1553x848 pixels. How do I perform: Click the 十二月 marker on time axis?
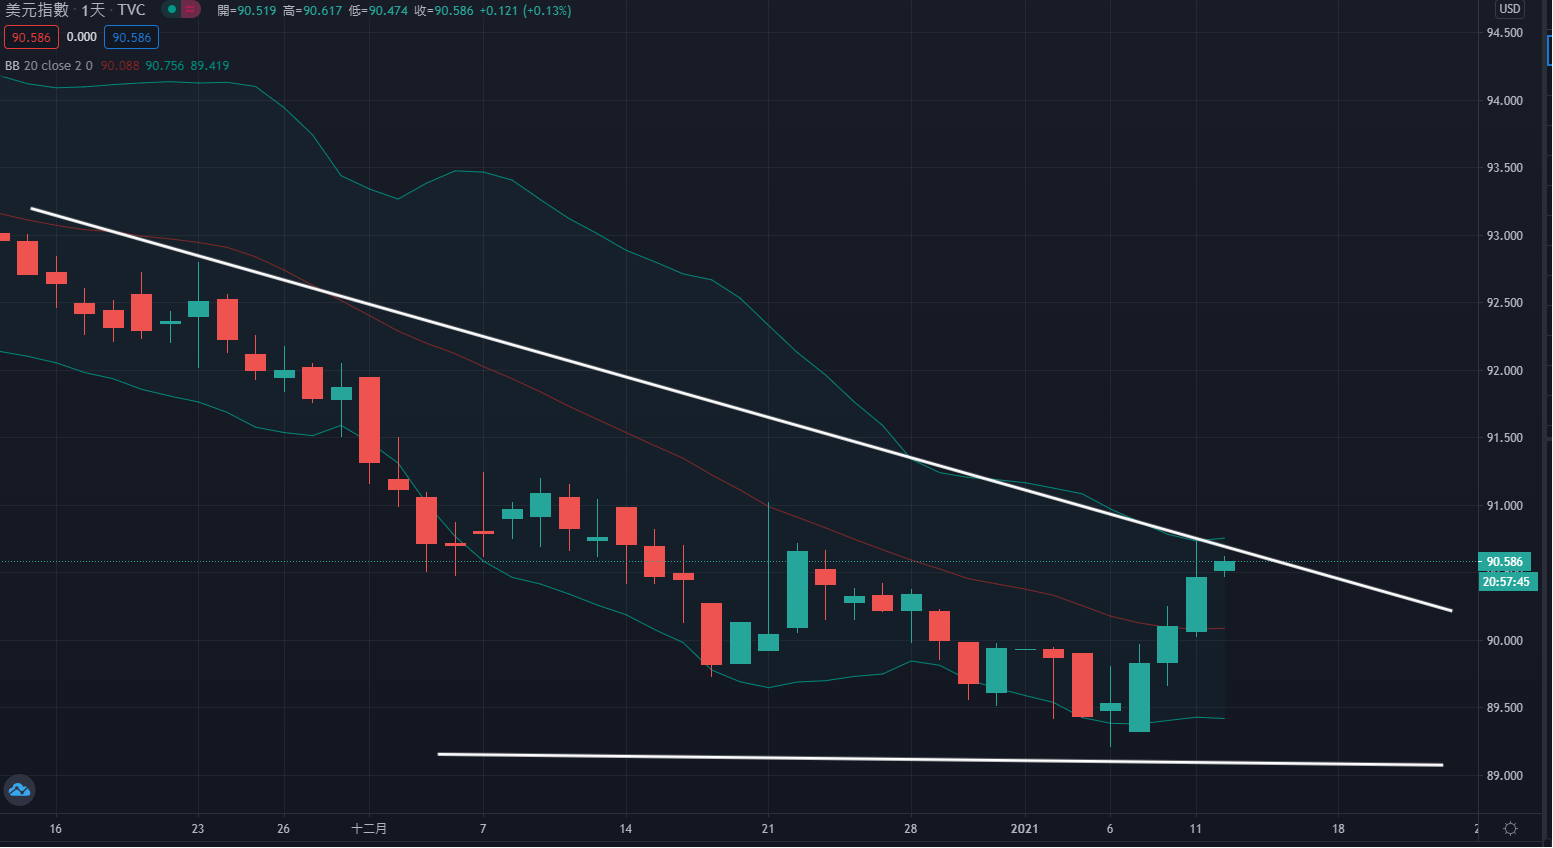369,828
